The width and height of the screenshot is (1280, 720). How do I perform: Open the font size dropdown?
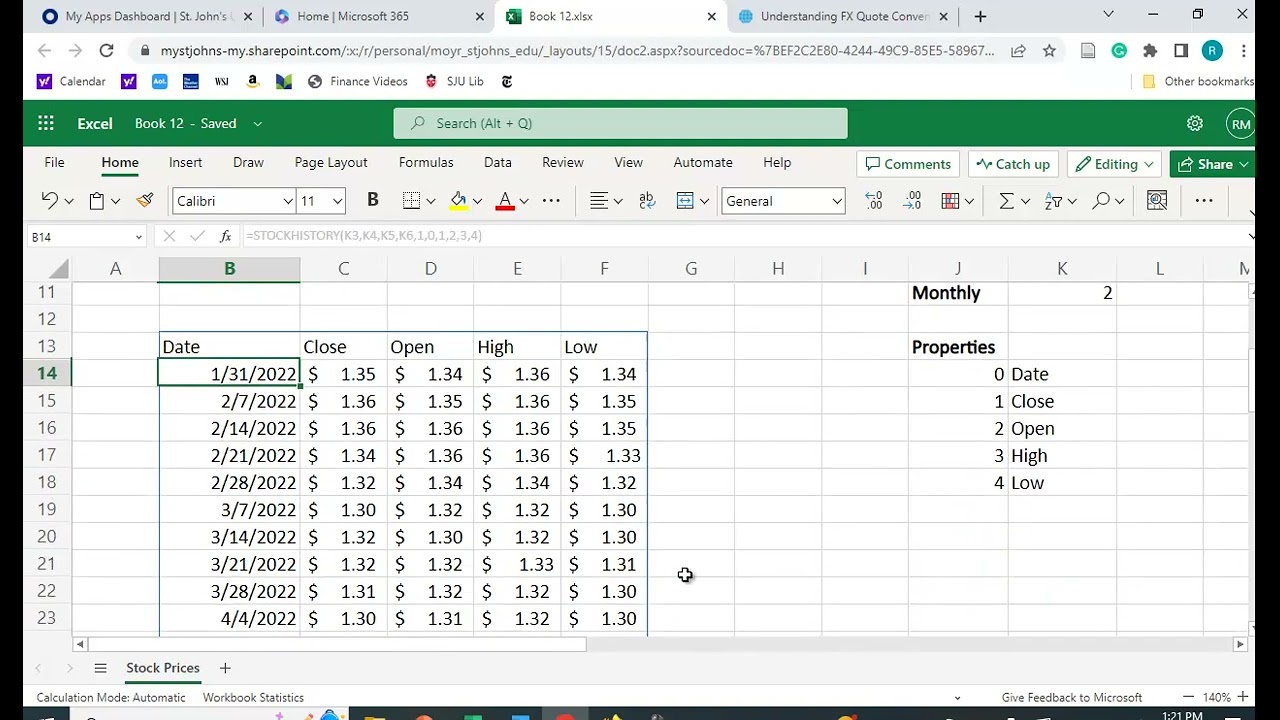coord(337,201)
